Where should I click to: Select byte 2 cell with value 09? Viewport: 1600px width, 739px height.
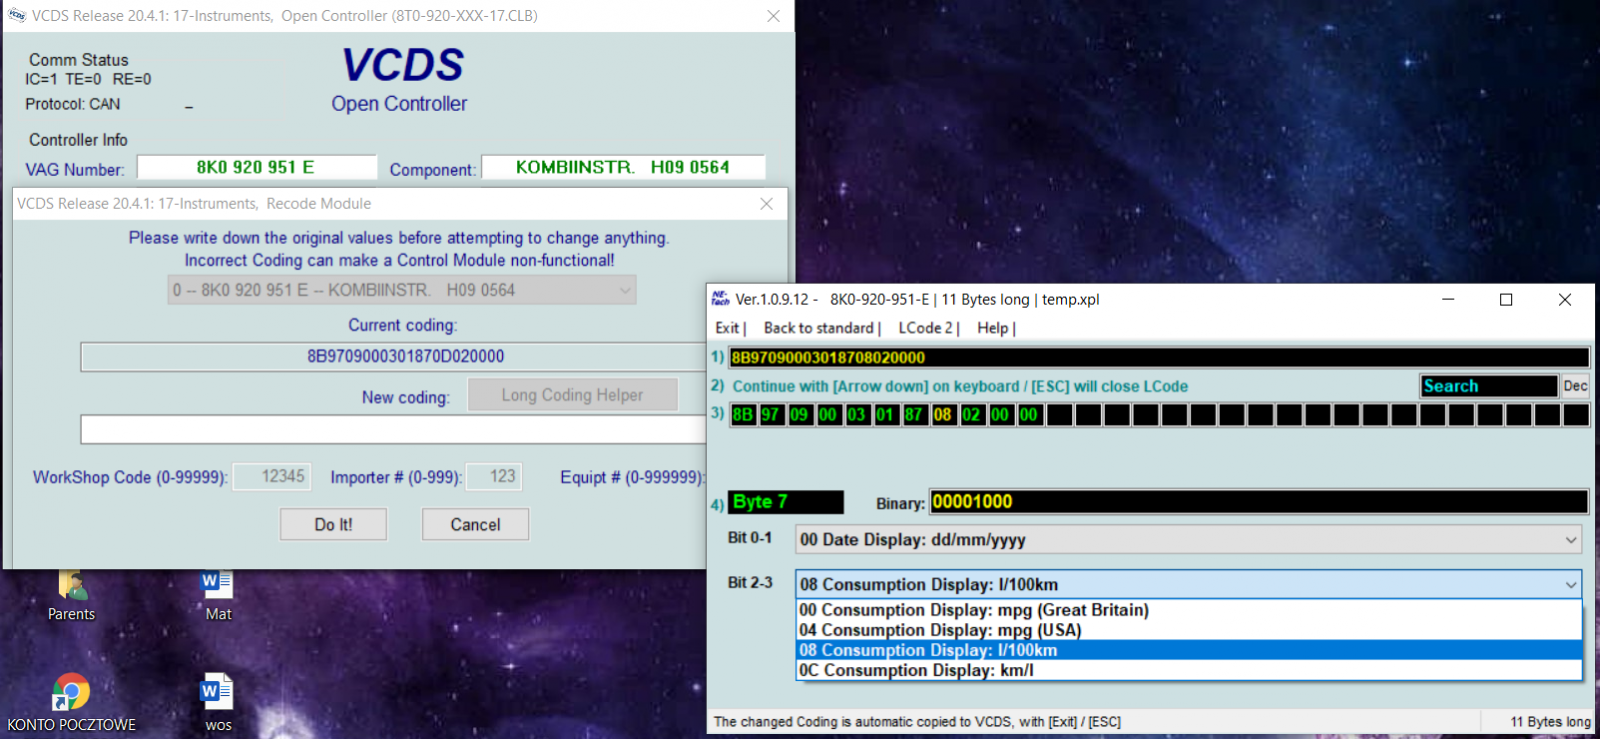tap(799, 414)
